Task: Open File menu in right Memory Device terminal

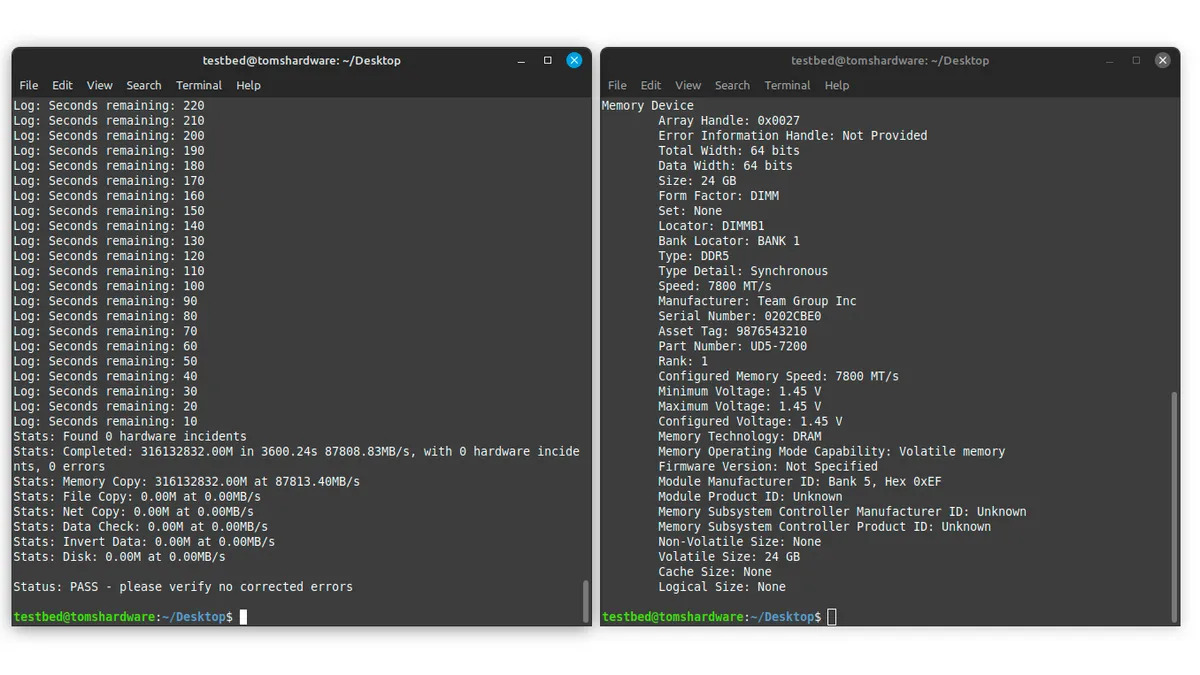Action: (617, 86)
